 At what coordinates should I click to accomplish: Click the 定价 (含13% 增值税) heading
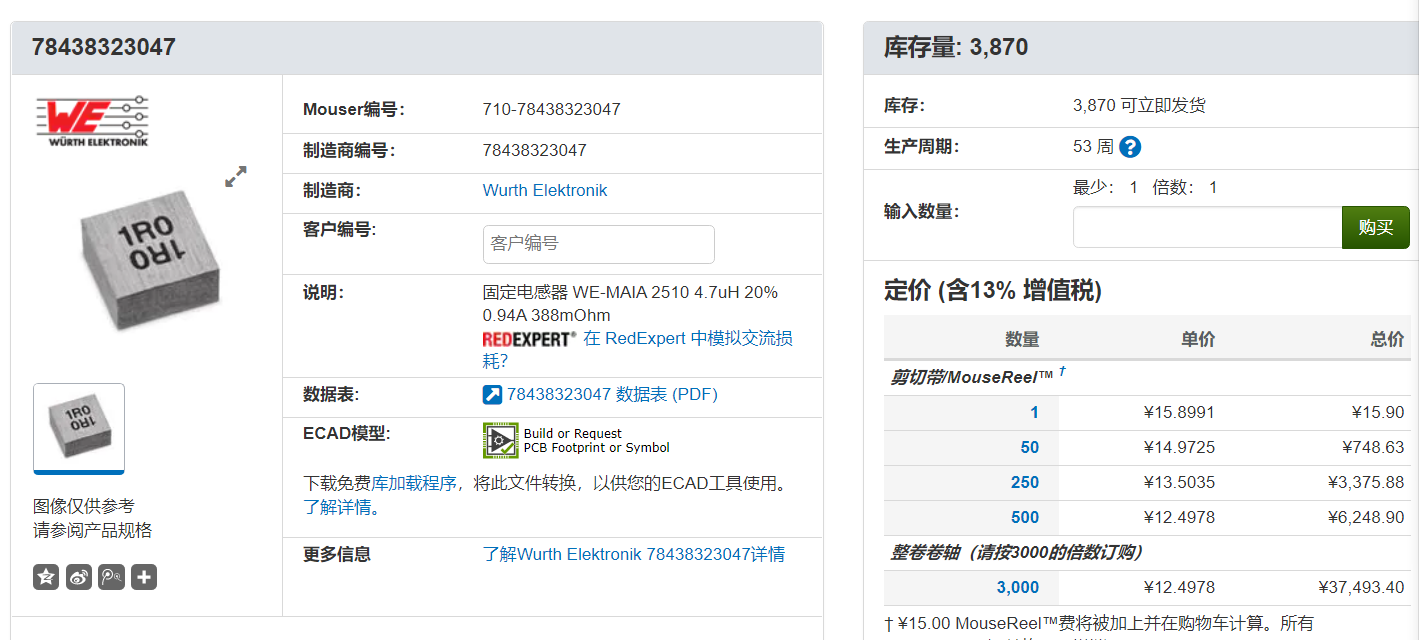(993, 290)
